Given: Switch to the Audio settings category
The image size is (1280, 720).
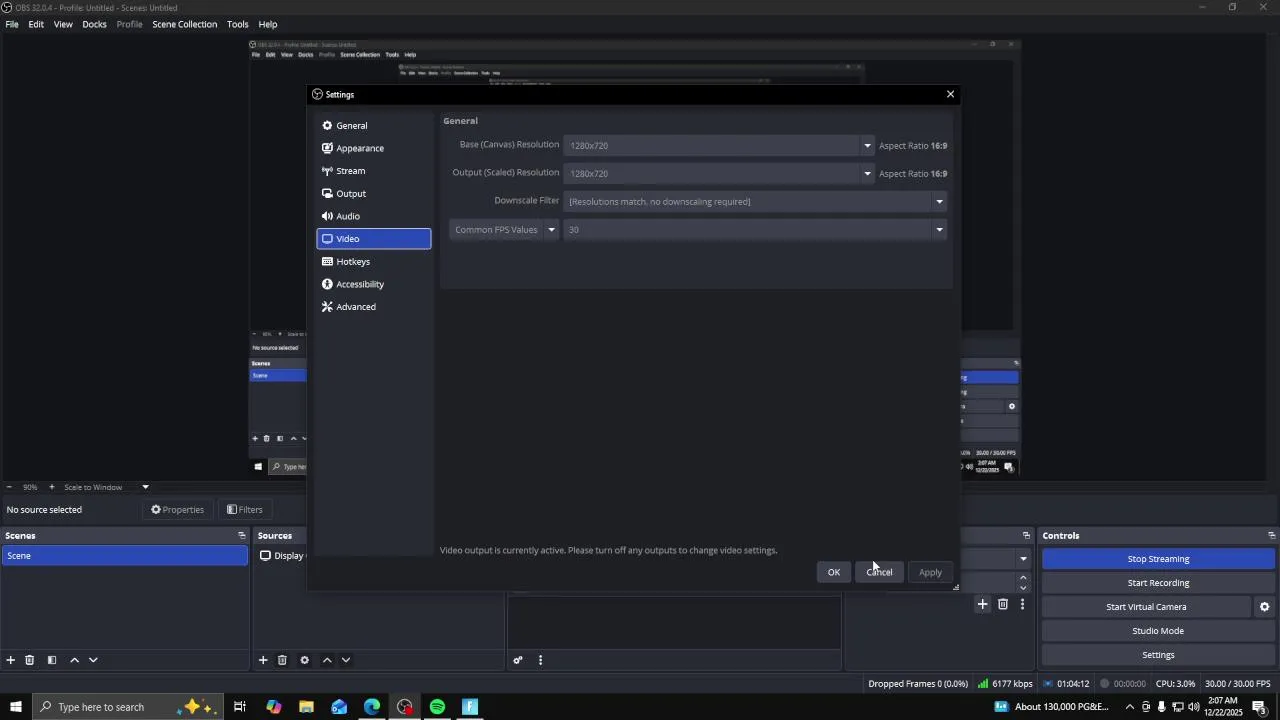Looking at the screenshot, I should (x=374, y=216).
